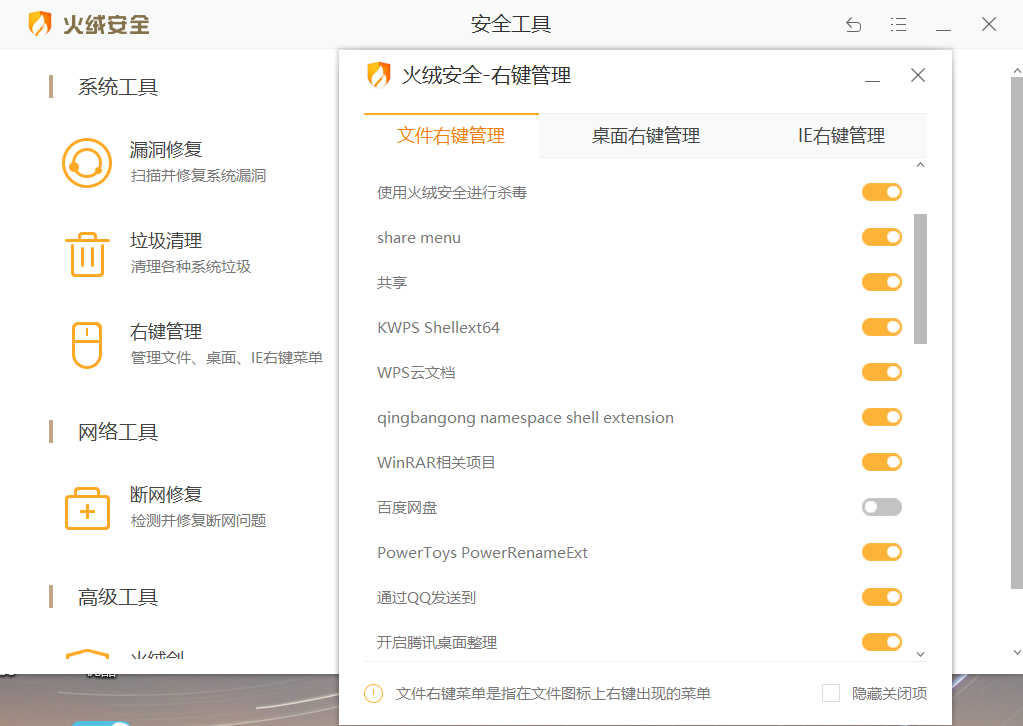
Task: Click the WPS云文档 item text
Action: [x=416, y=373]
